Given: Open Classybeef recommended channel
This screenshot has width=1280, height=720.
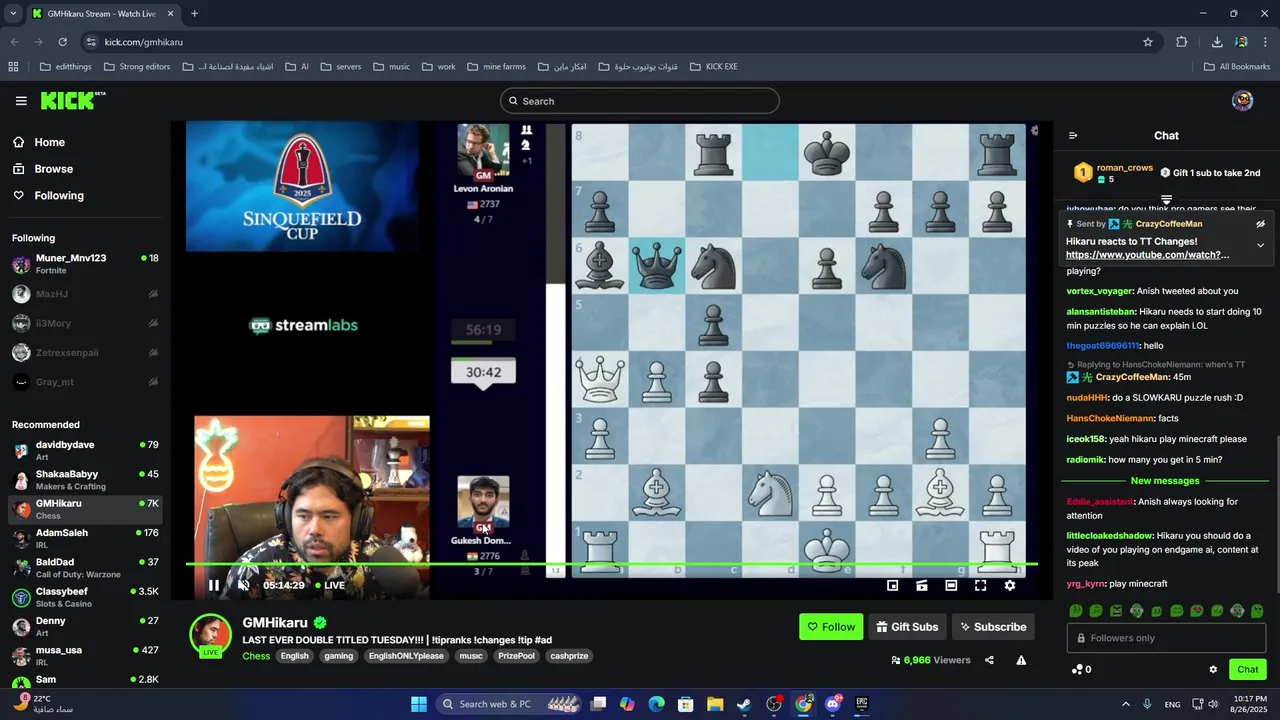Looking at the screenshot, I should point(84,597).
